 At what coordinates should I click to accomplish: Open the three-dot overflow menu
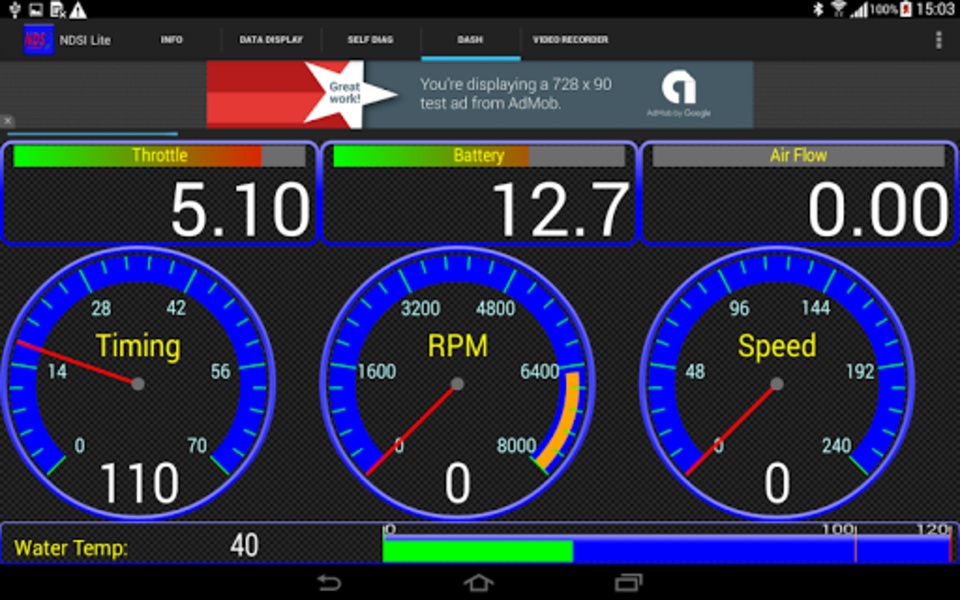[x=938, y=40]
